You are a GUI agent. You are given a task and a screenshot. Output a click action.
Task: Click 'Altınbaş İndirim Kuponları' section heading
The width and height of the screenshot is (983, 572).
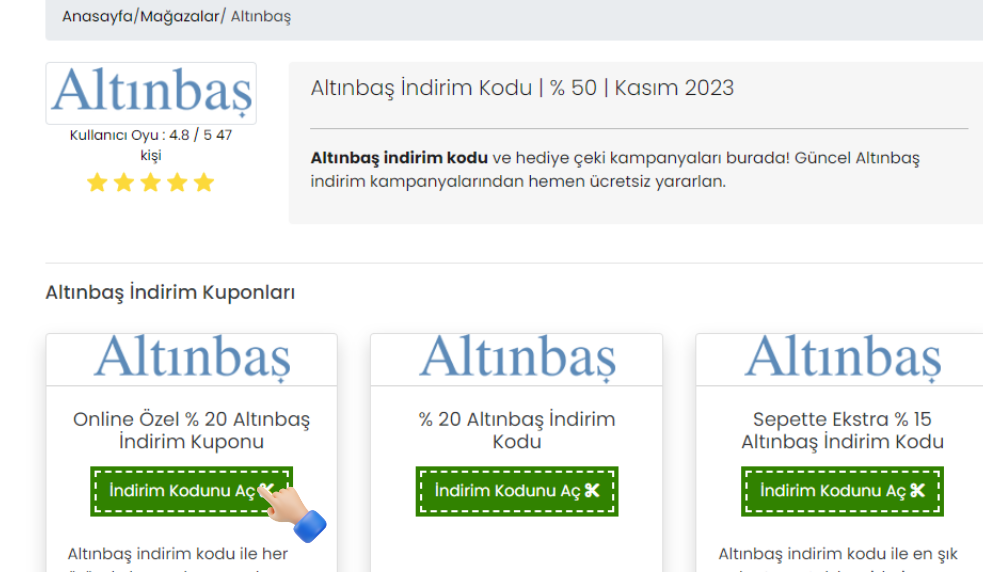(x=170, y=292)
